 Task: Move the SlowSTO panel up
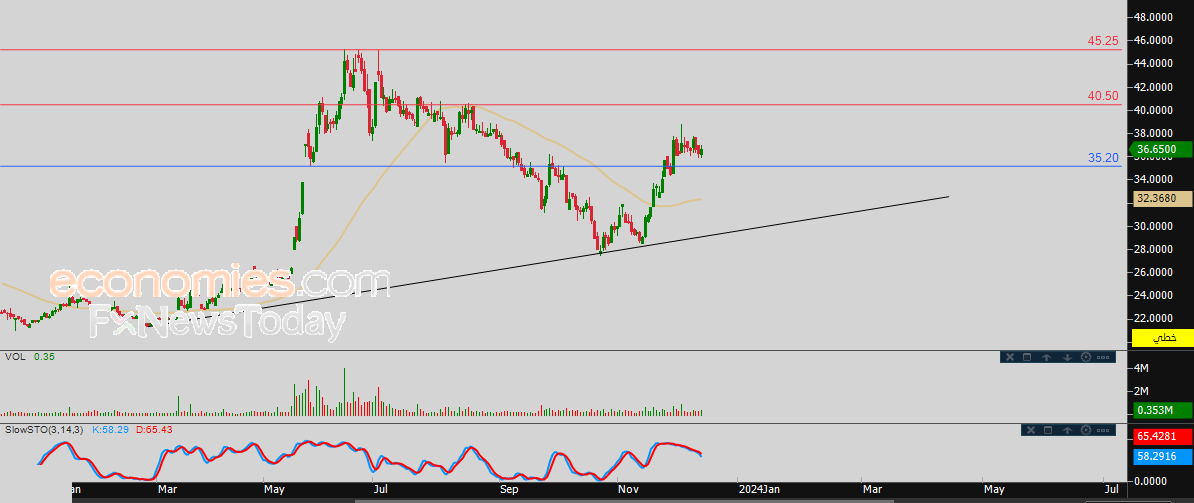(x=1067, y=431)
